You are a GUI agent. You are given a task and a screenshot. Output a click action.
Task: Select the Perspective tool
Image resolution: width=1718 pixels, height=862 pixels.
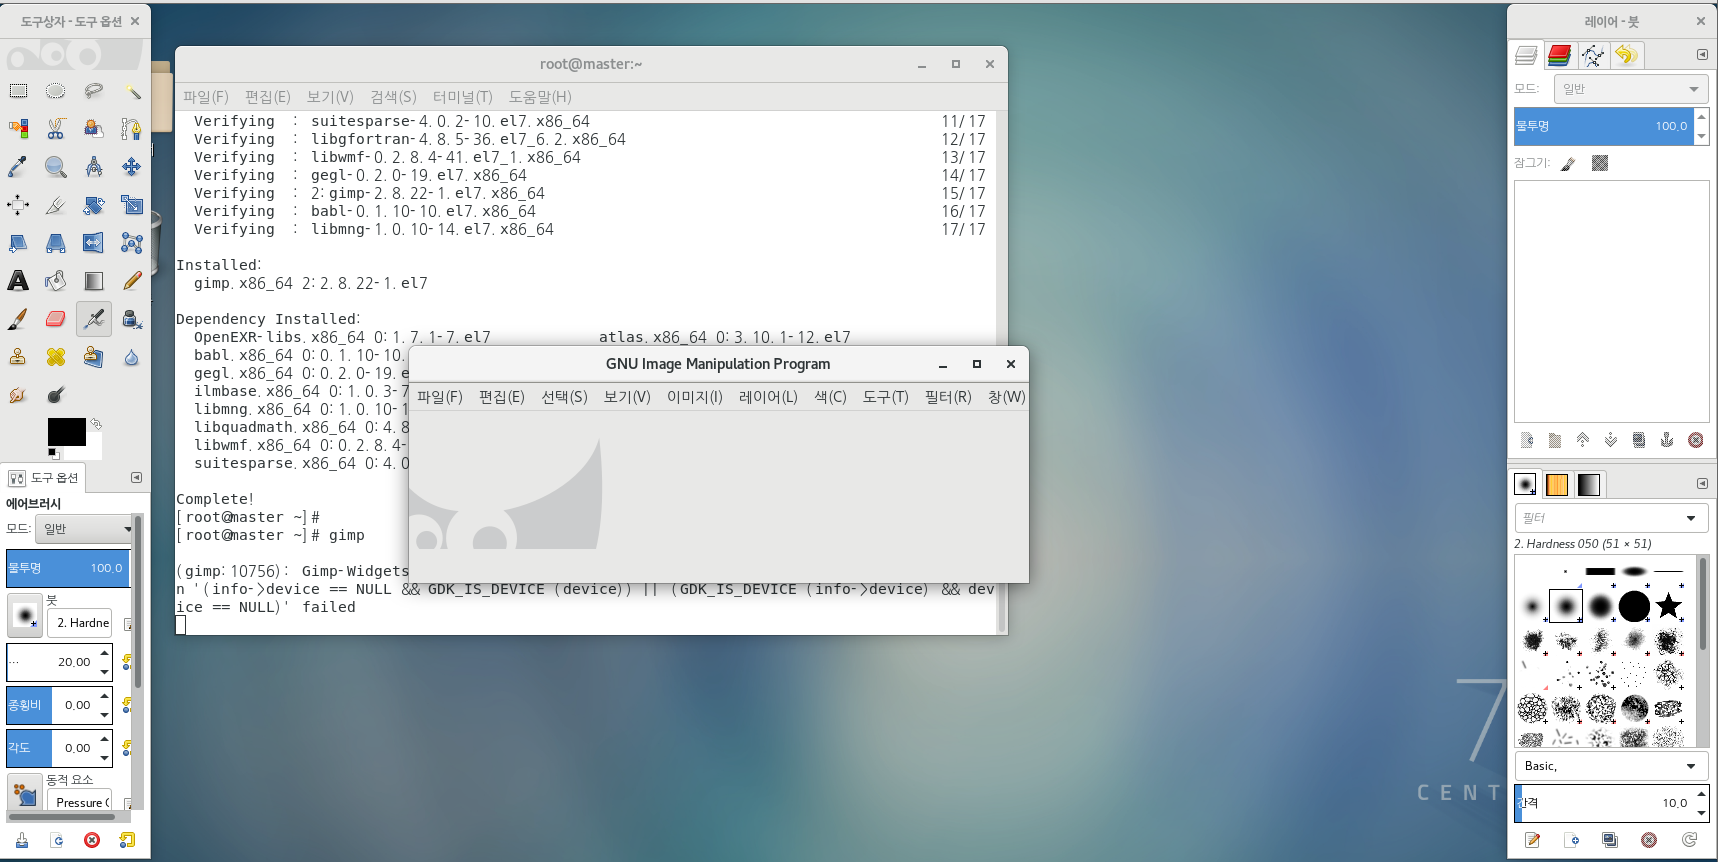(56, 243)
